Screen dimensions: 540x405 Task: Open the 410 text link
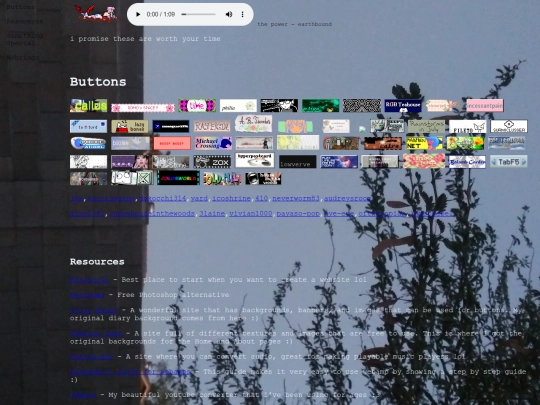pyautogui.click(x=261, y=199)
